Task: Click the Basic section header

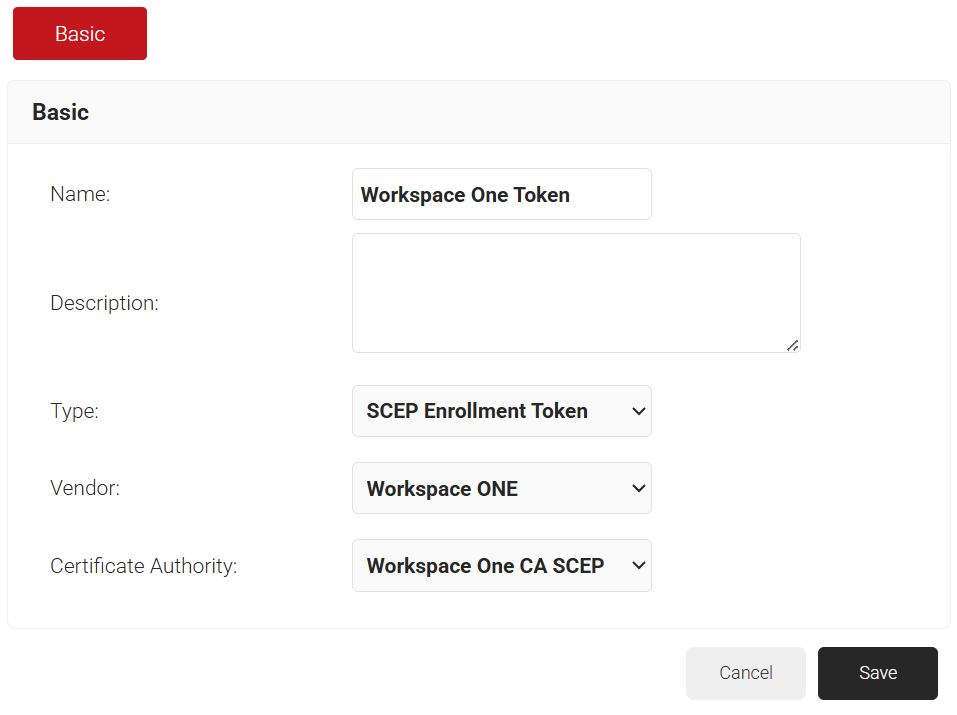Action: click(61, 112)
